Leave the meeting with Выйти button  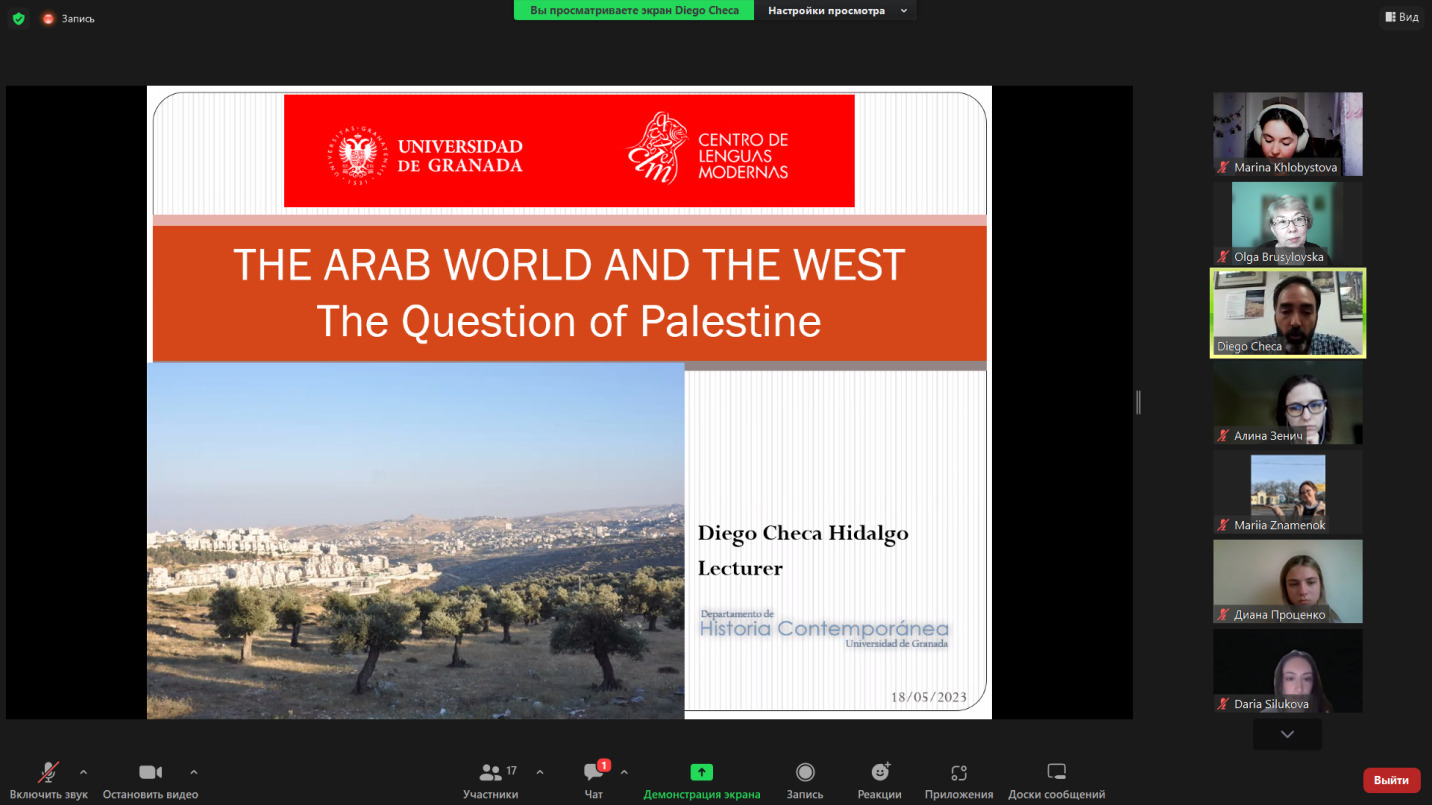1391,780
